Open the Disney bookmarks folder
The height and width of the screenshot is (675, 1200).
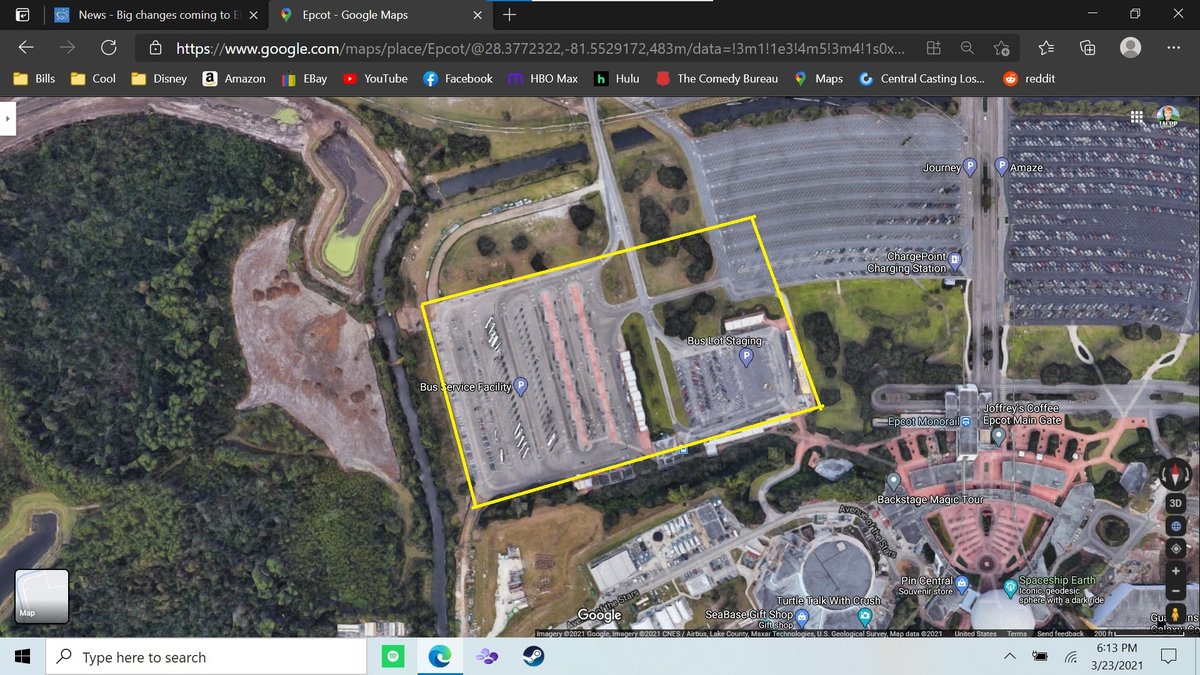160,78
